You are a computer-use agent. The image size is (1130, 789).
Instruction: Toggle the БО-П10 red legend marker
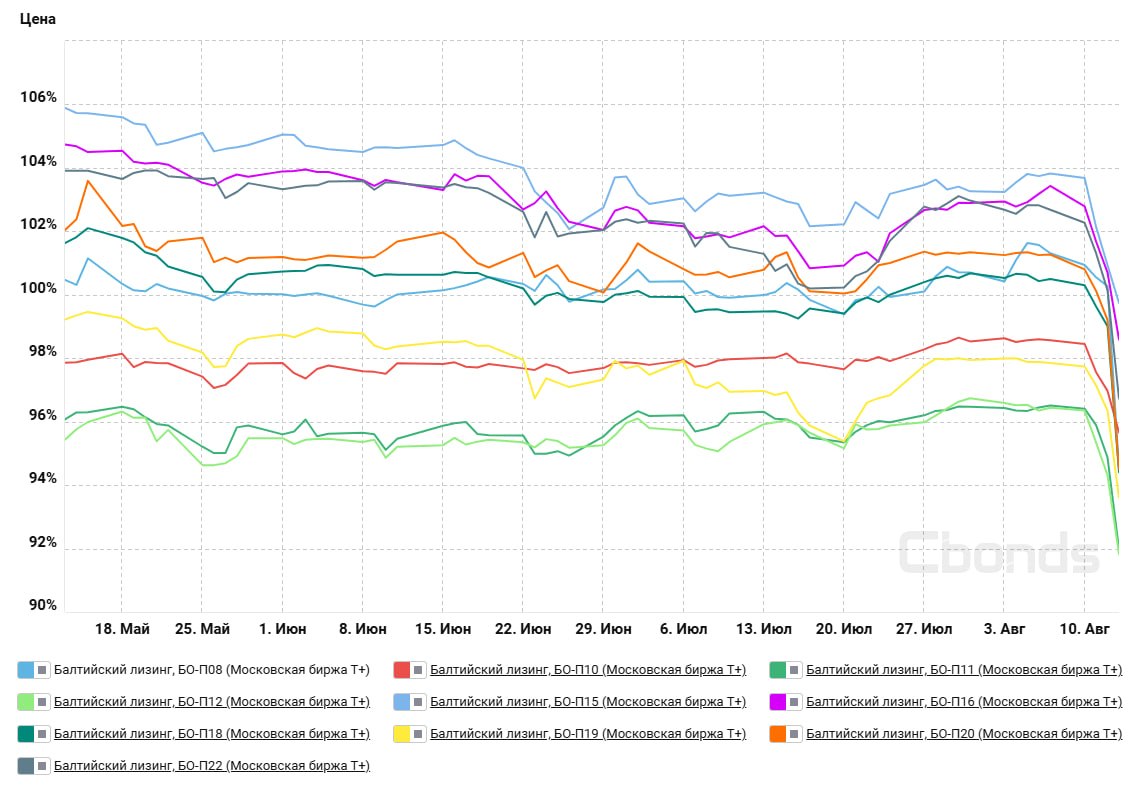(x=409, y=670)
